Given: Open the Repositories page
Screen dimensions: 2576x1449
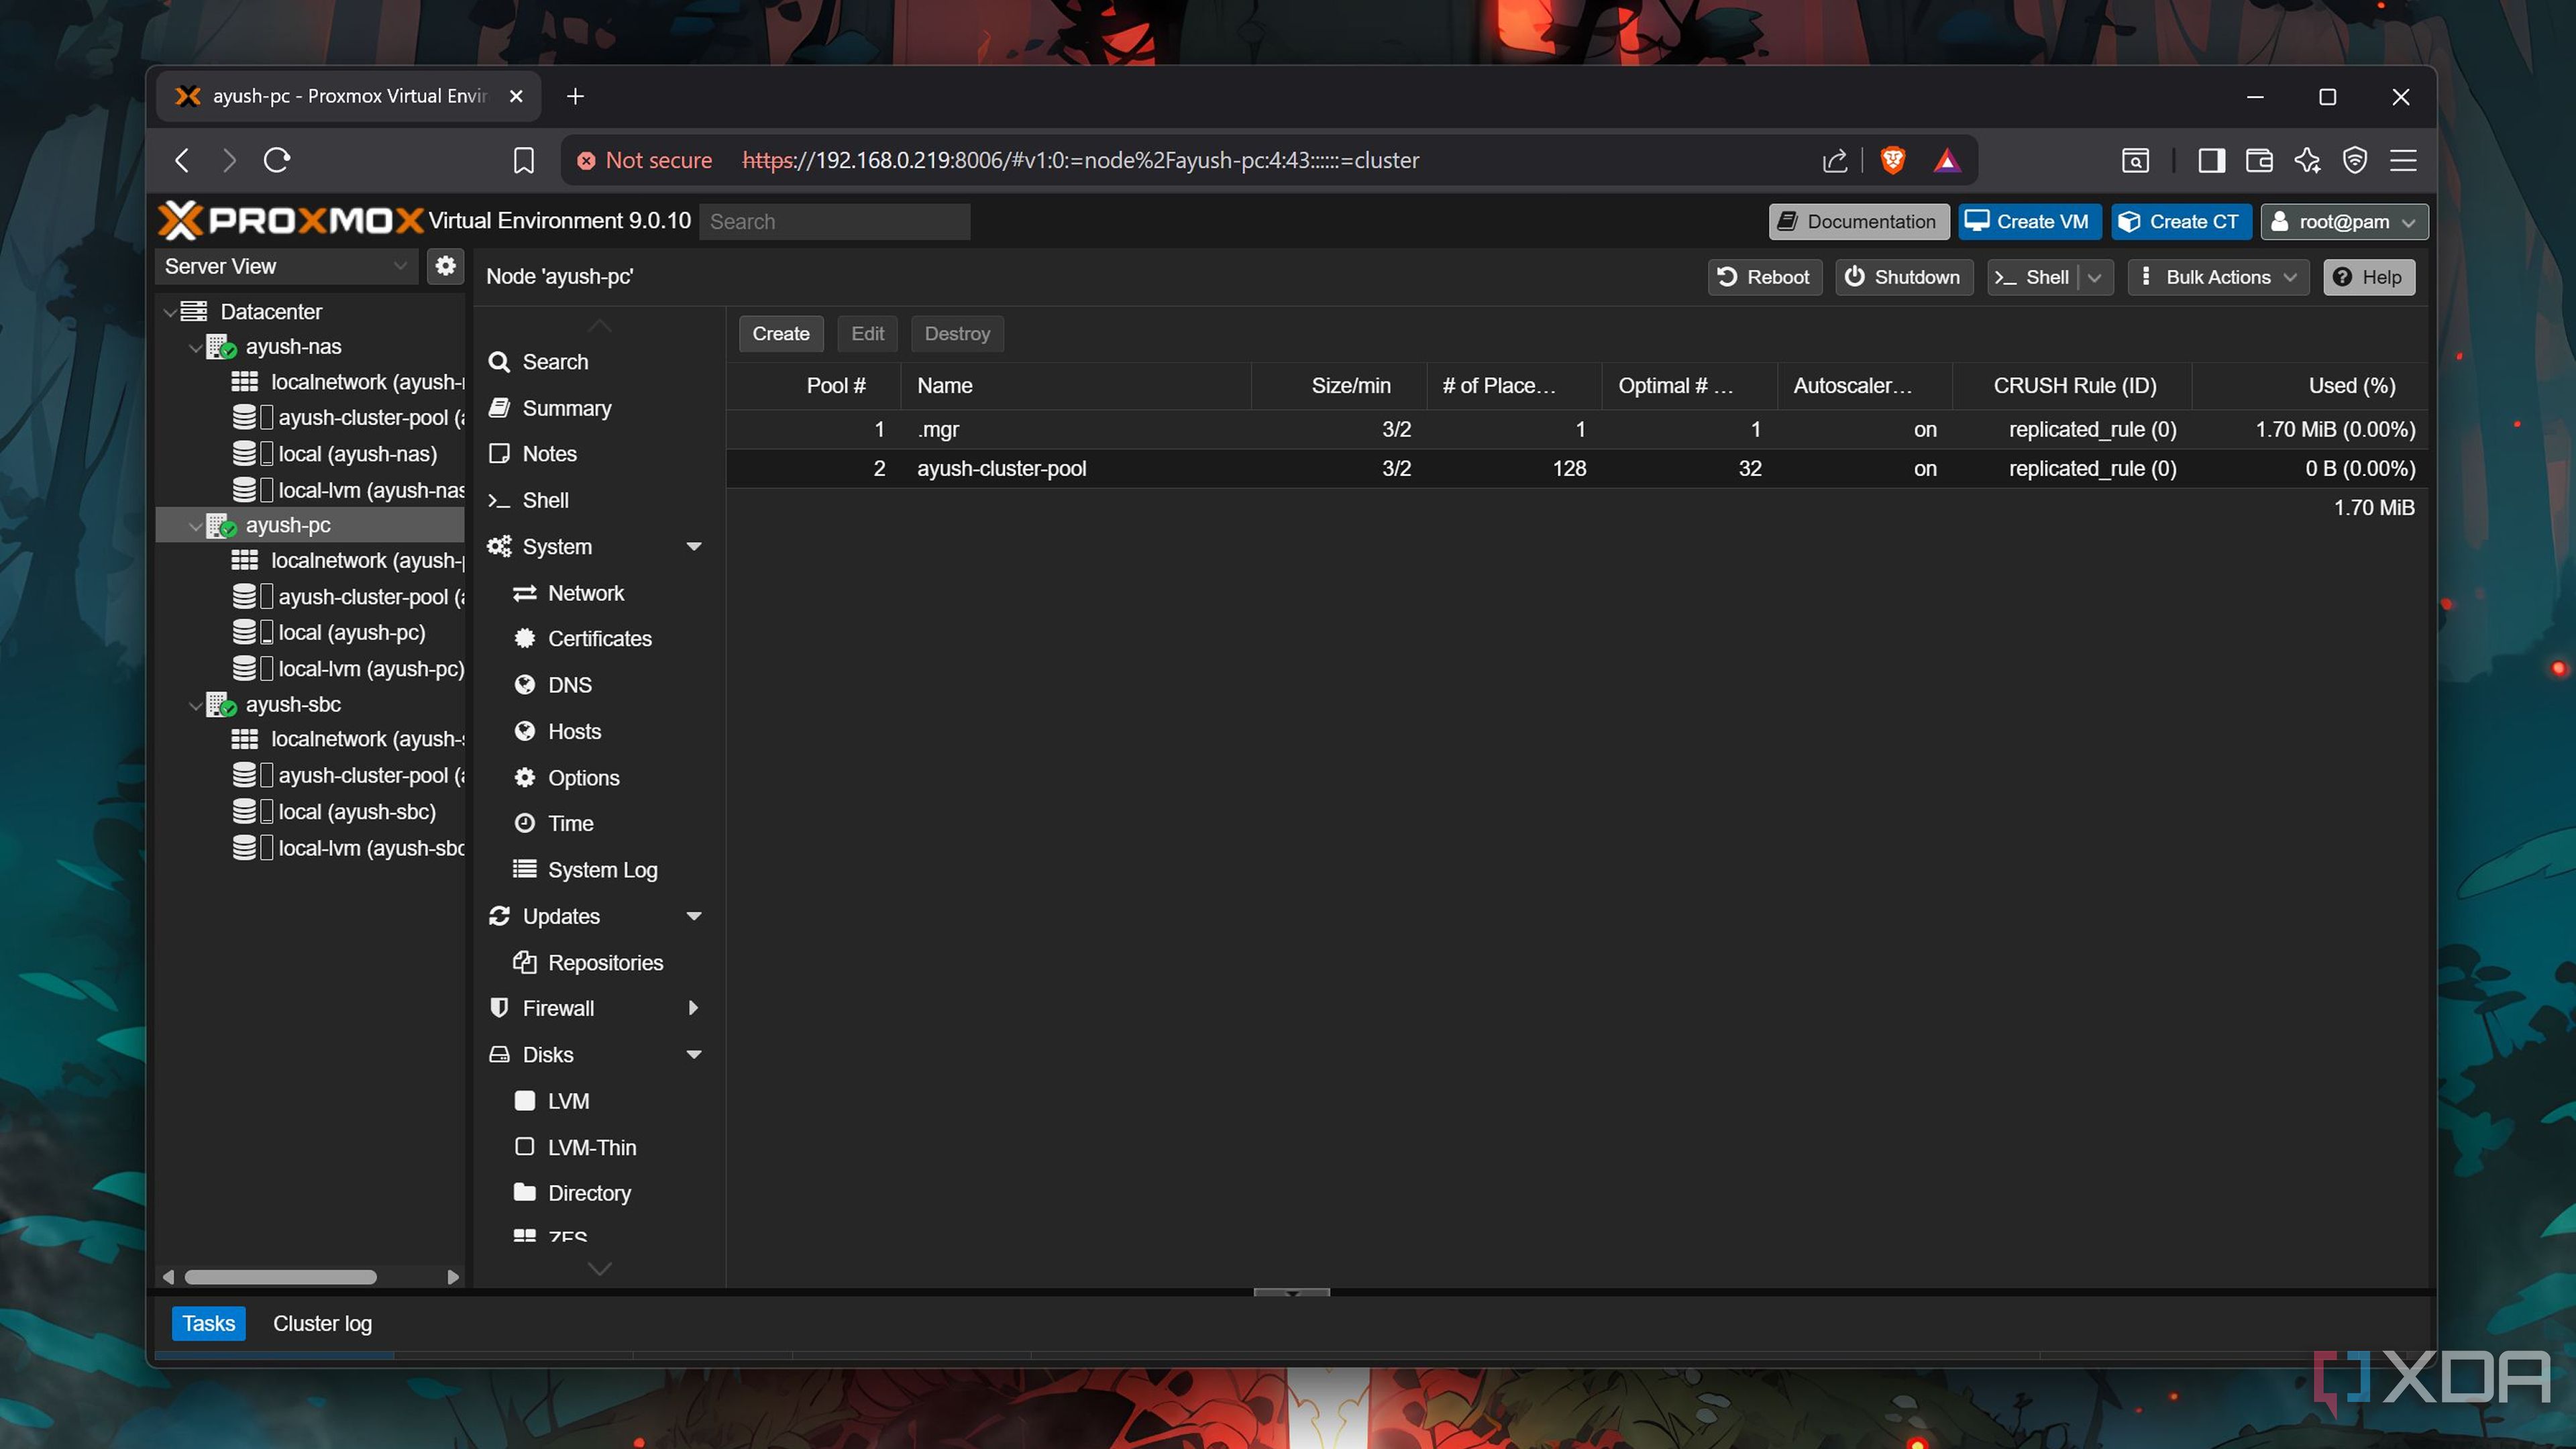Looking at the screenshot, I should [605, 963].
